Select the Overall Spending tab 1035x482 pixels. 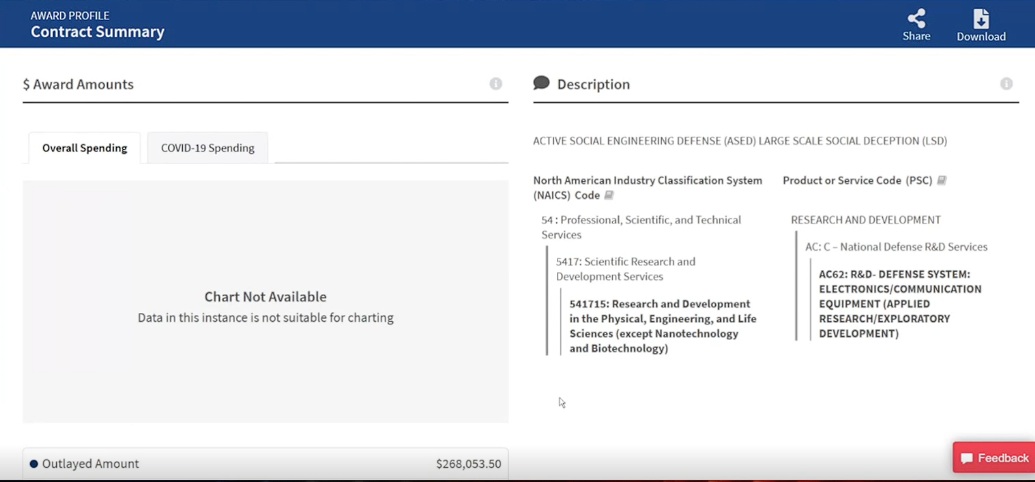(84, 148)
